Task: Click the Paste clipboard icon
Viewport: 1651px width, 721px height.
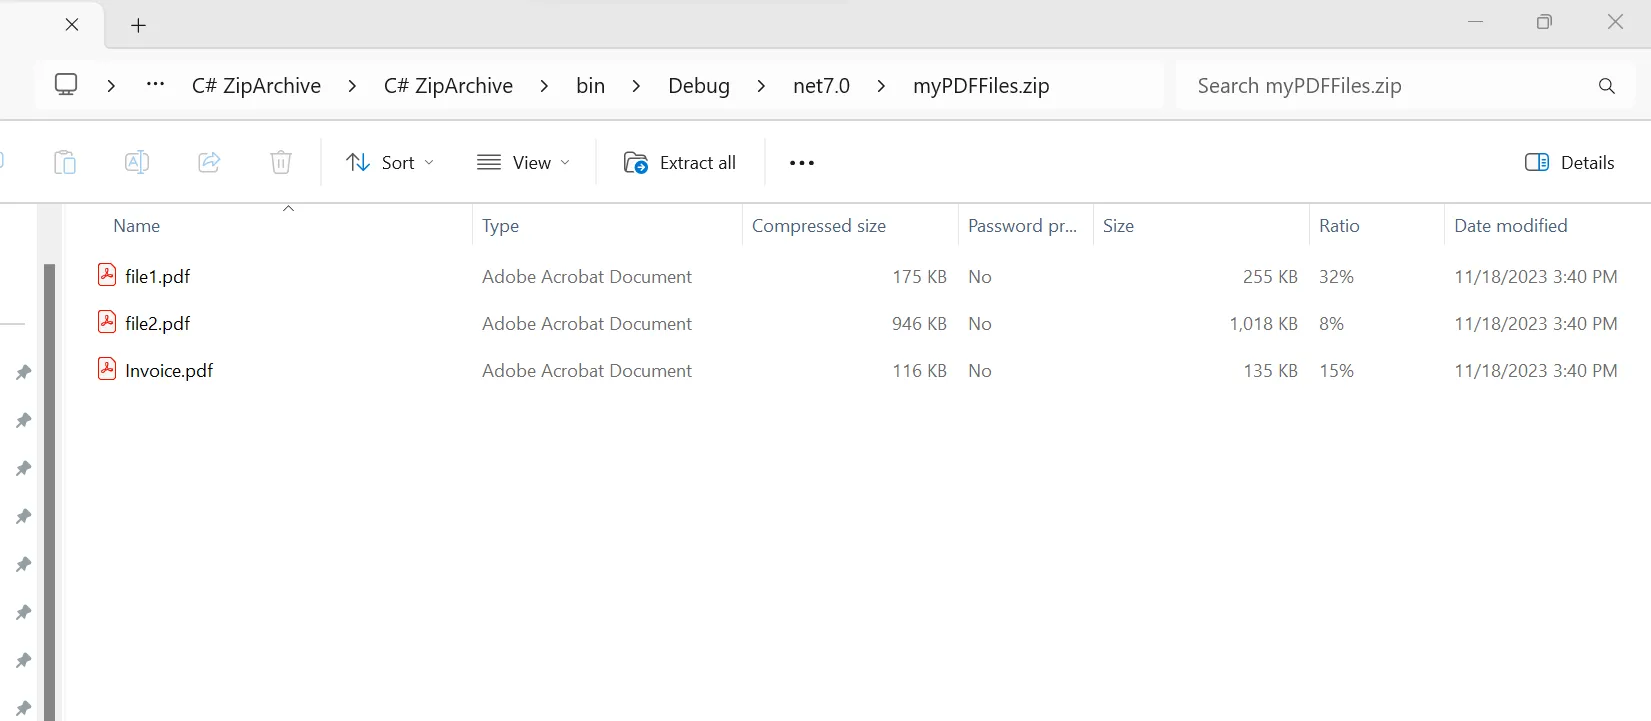Action: pos(65,162)
